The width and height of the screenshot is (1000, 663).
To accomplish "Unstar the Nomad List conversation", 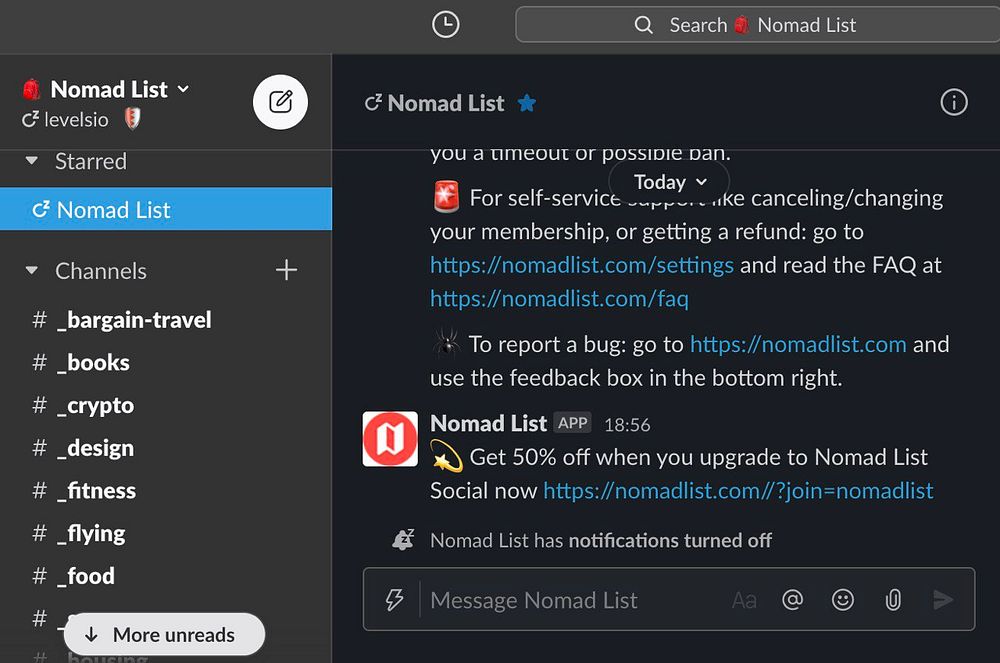I will point(527,103).
